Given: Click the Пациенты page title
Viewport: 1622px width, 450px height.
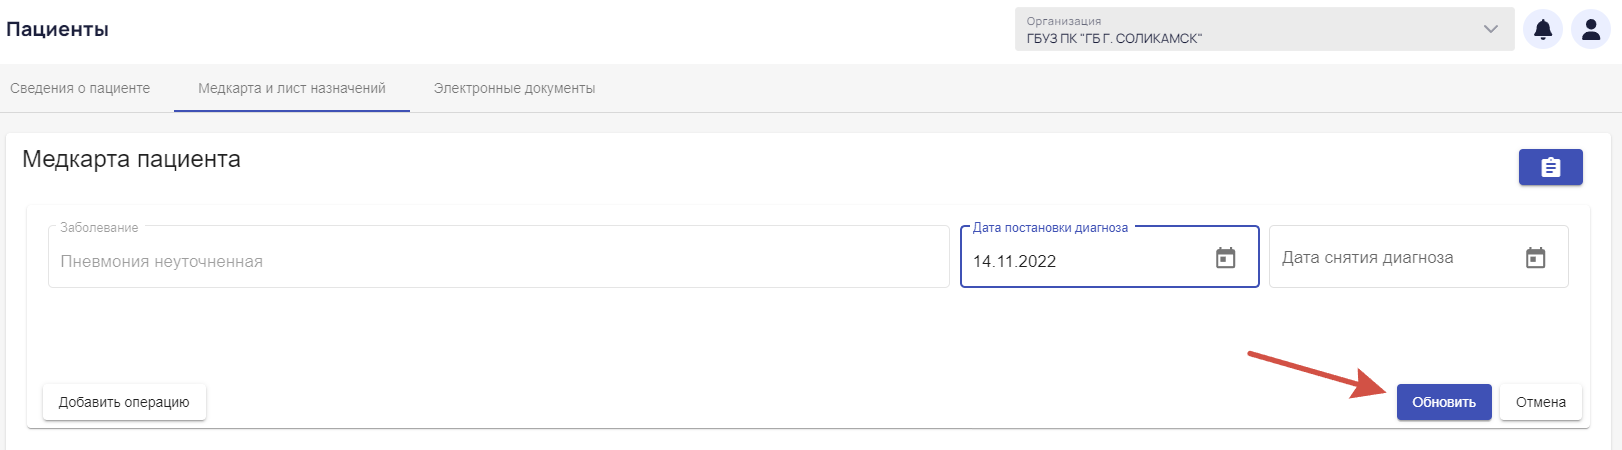Looking at the screenshot, I should 58,29.
